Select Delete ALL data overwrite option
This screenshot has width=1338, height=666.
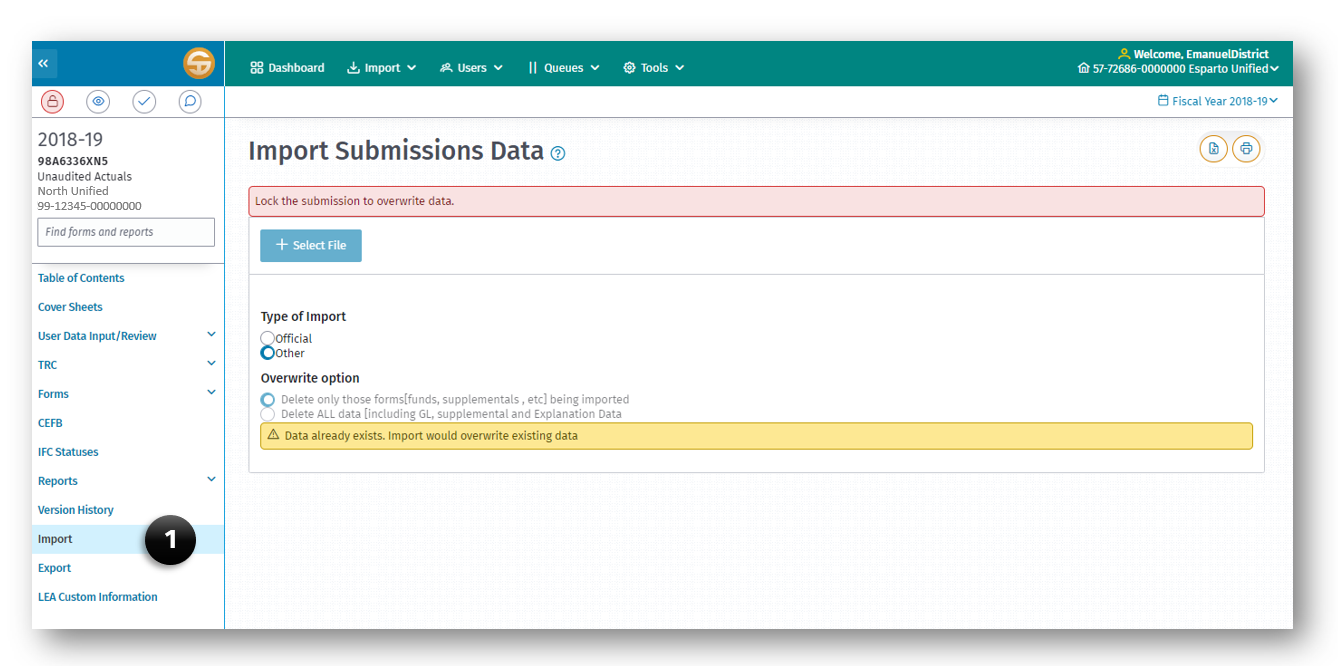(x=267, y=412)
